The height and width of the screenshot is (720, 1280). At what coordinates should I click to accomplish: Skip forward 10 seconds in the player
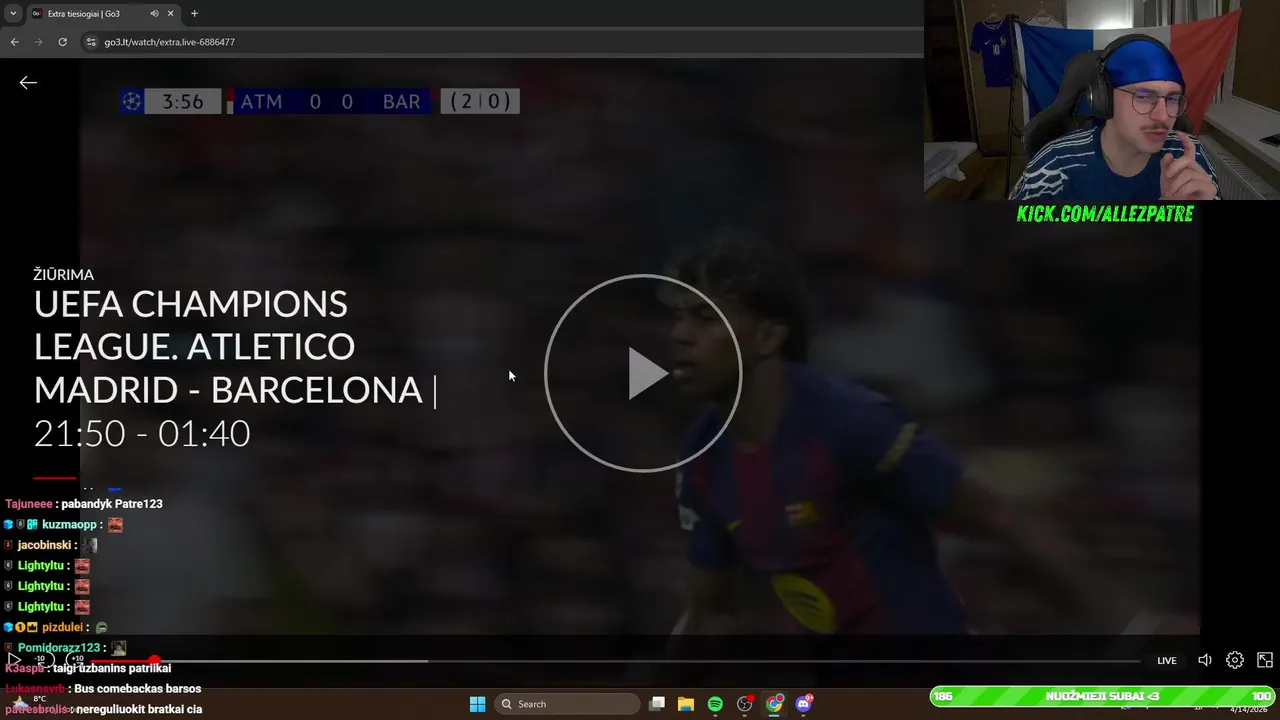click(x=76, y=660)
